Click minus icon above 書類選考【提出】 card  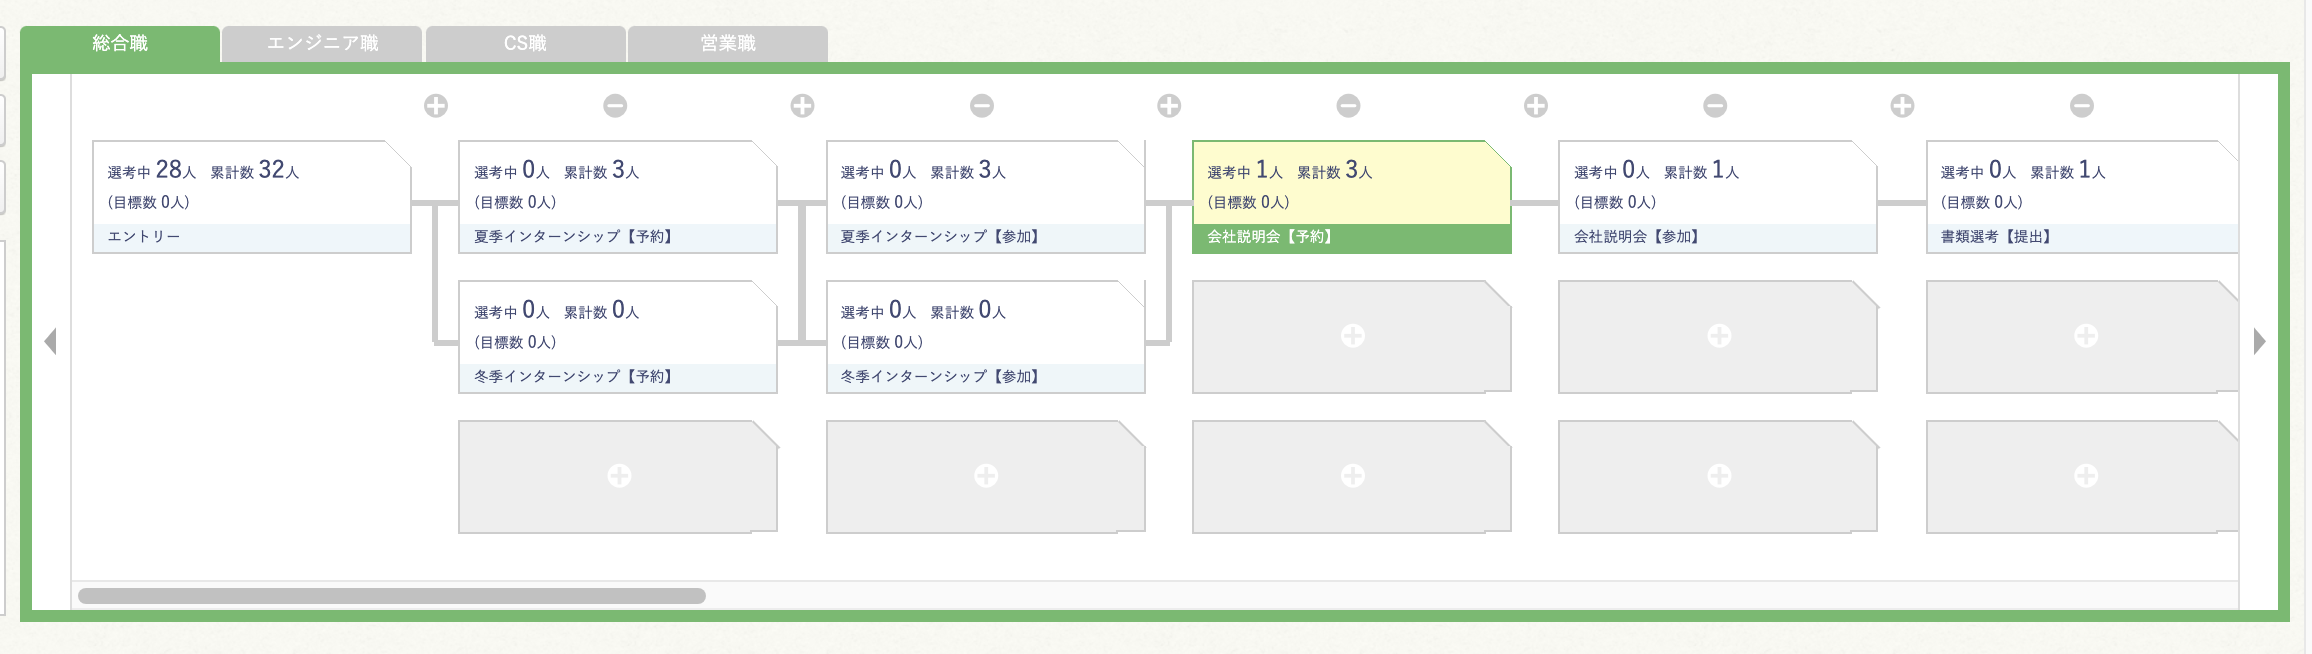[2082, 105]
